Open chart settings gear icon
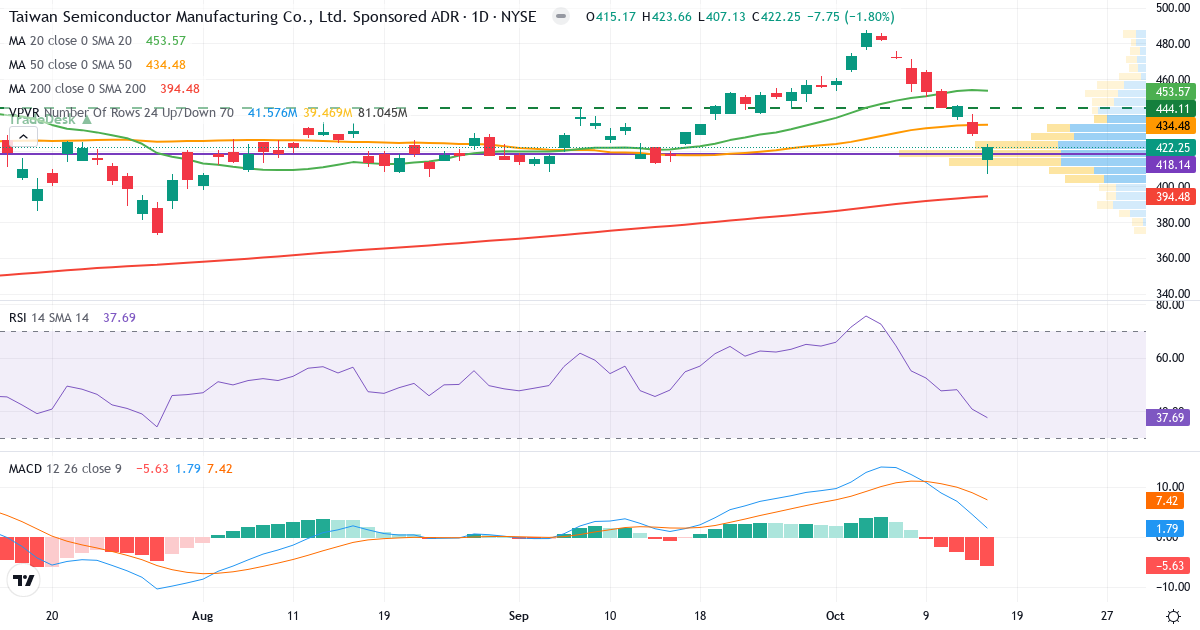Viewport: 1200px width, 630px height. coord(1172,615)
